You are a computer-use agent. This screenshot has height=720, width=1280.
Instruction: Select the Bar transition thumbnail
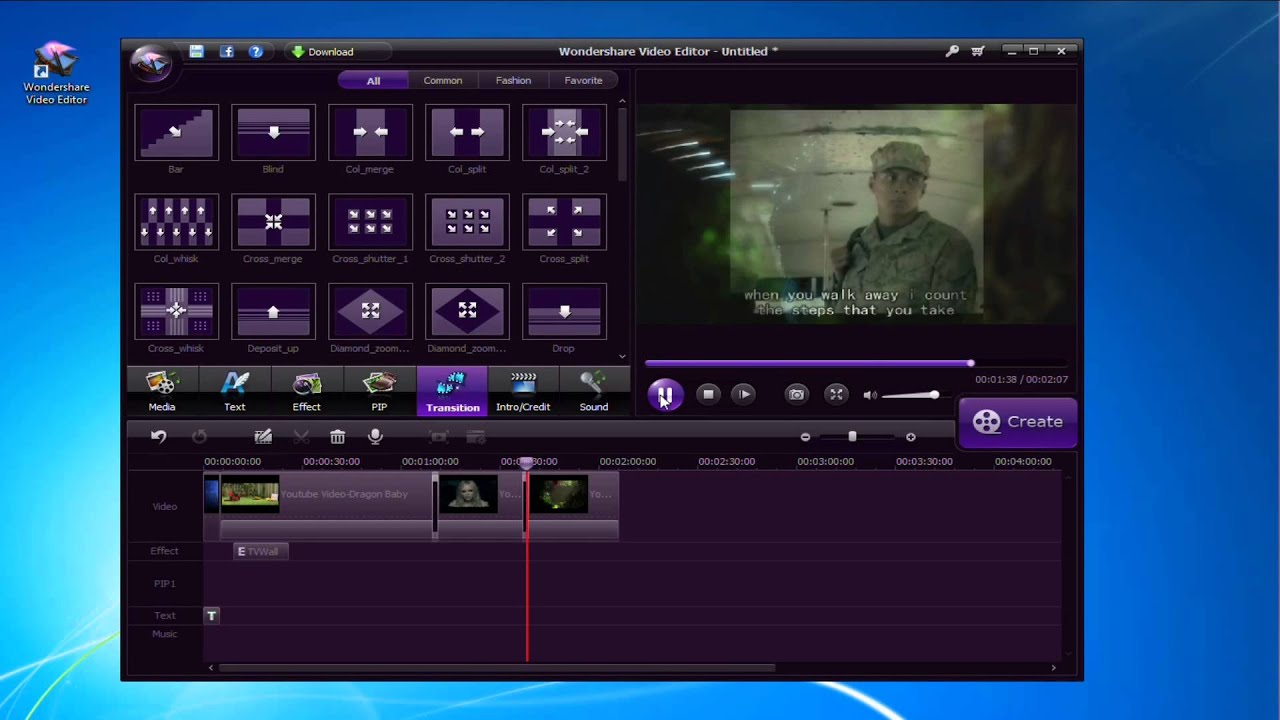tap(176, 132)
